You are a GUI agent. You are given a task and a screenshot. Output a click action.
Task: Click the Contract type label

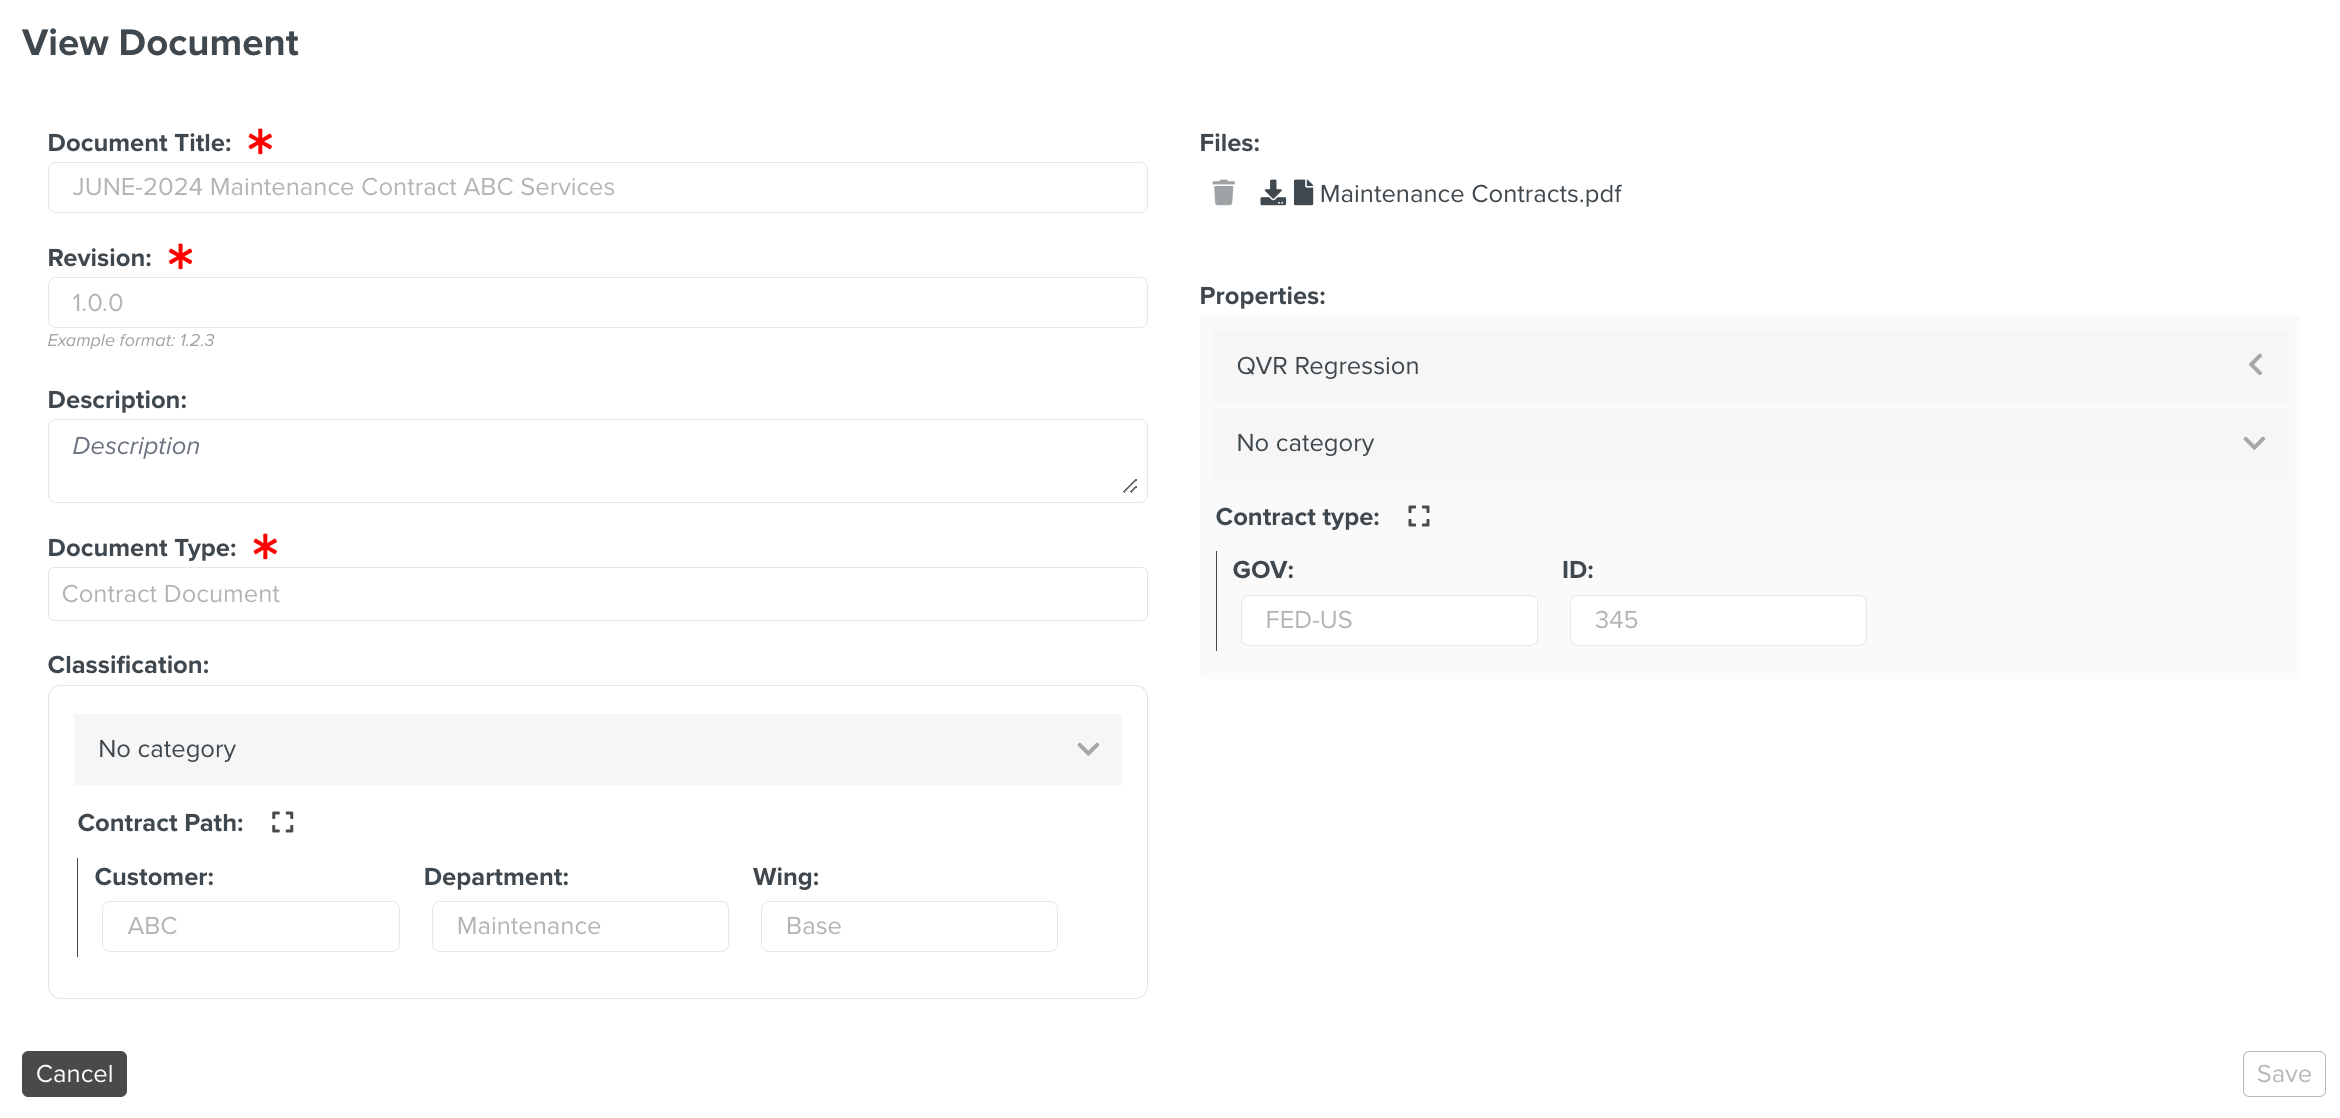pos(1297,517)
